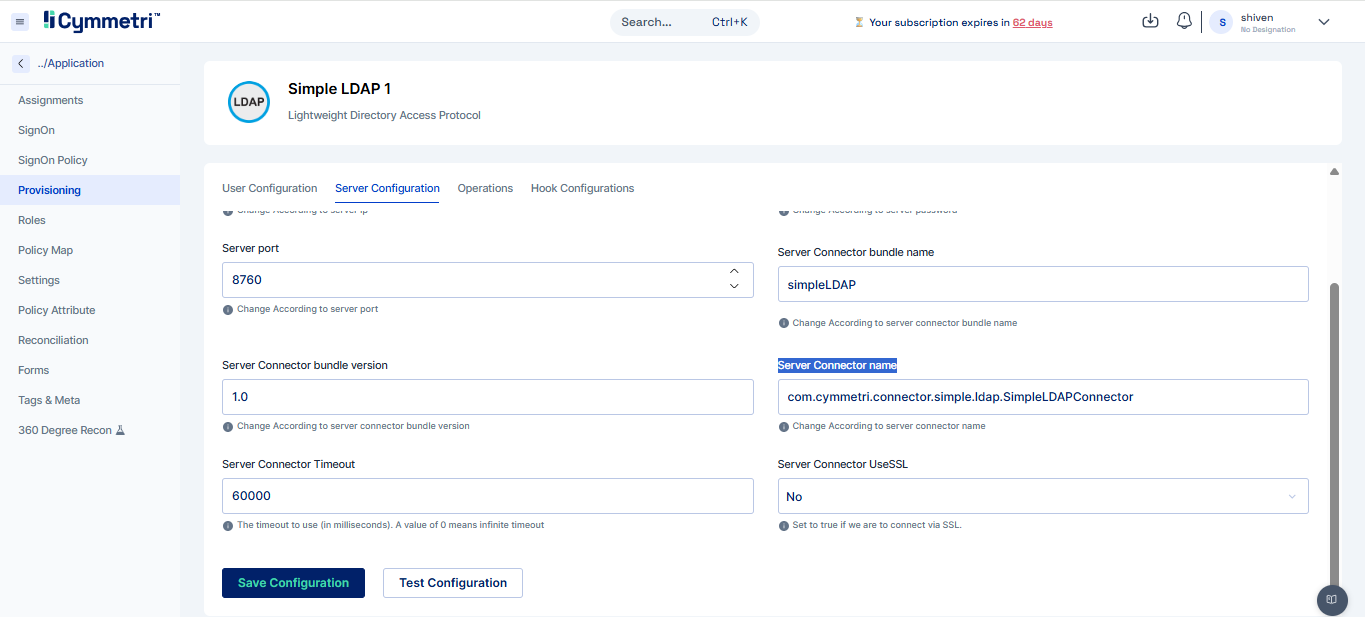Click the scrollbar up arrow
This screenshot has width=1365, height=617.
tap(1334, 172)
